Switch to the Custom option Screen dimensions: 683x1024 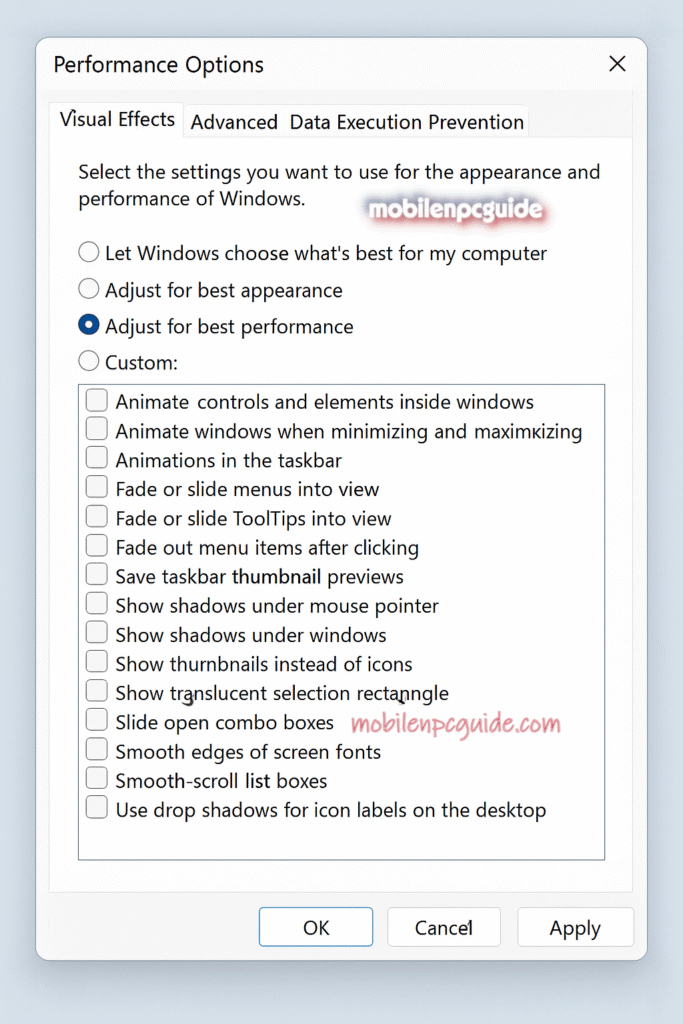coord(88,361)
